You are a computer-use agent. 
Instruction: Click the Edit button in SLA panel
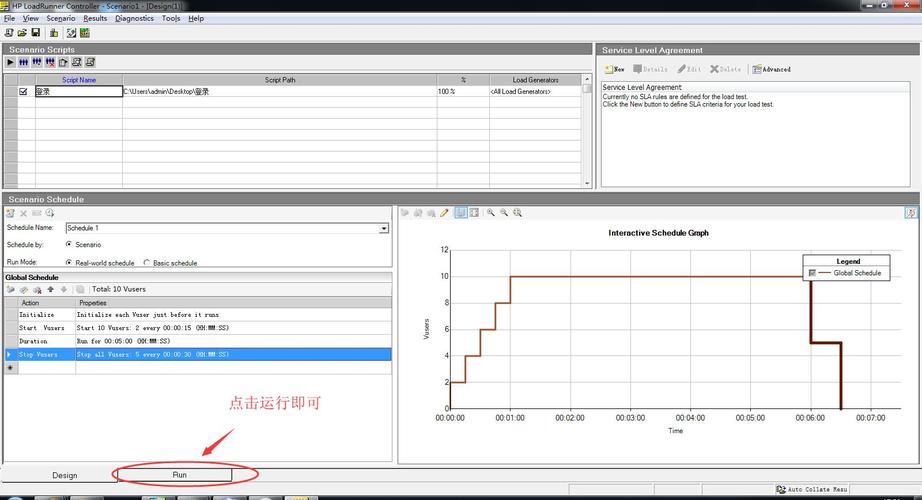tap(689, 69)
